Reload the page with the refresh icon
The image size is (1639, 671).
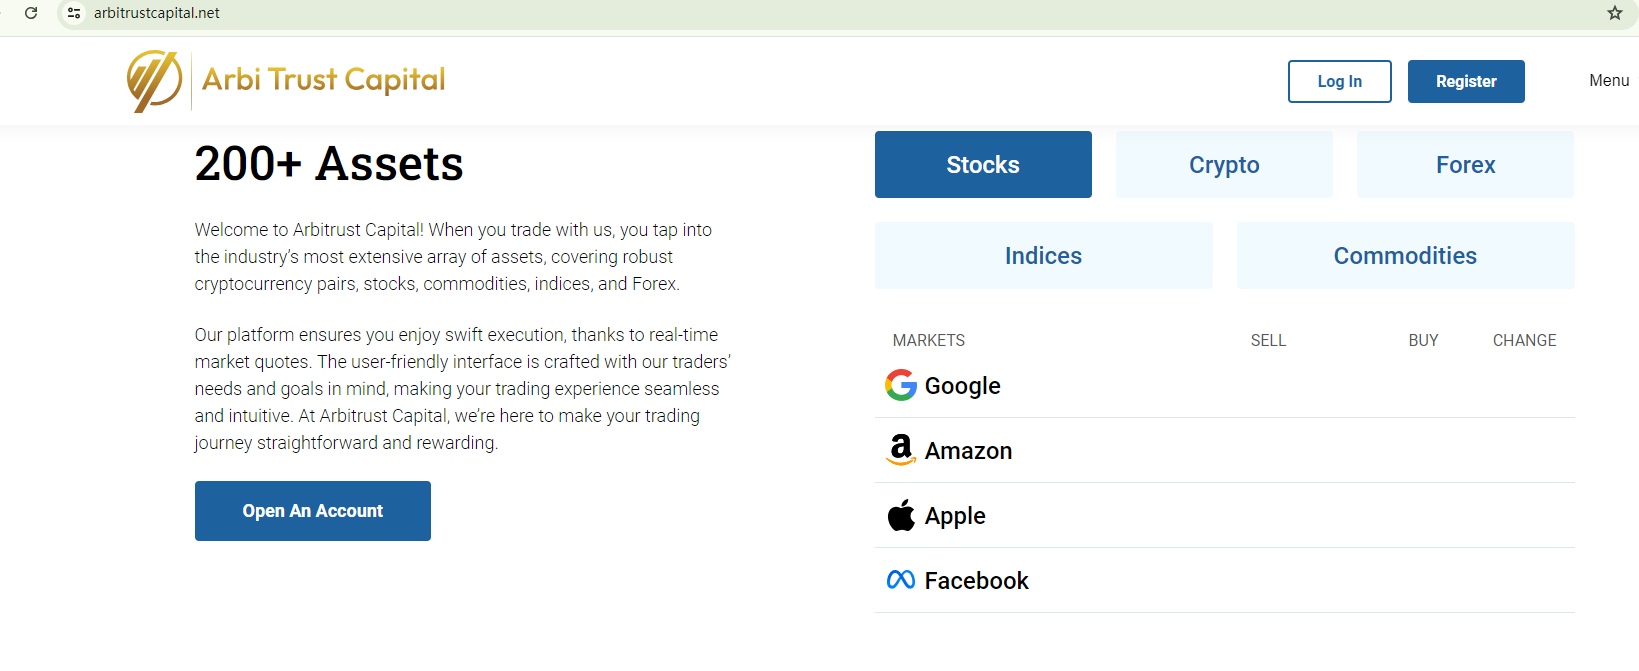tap(31, 13)
